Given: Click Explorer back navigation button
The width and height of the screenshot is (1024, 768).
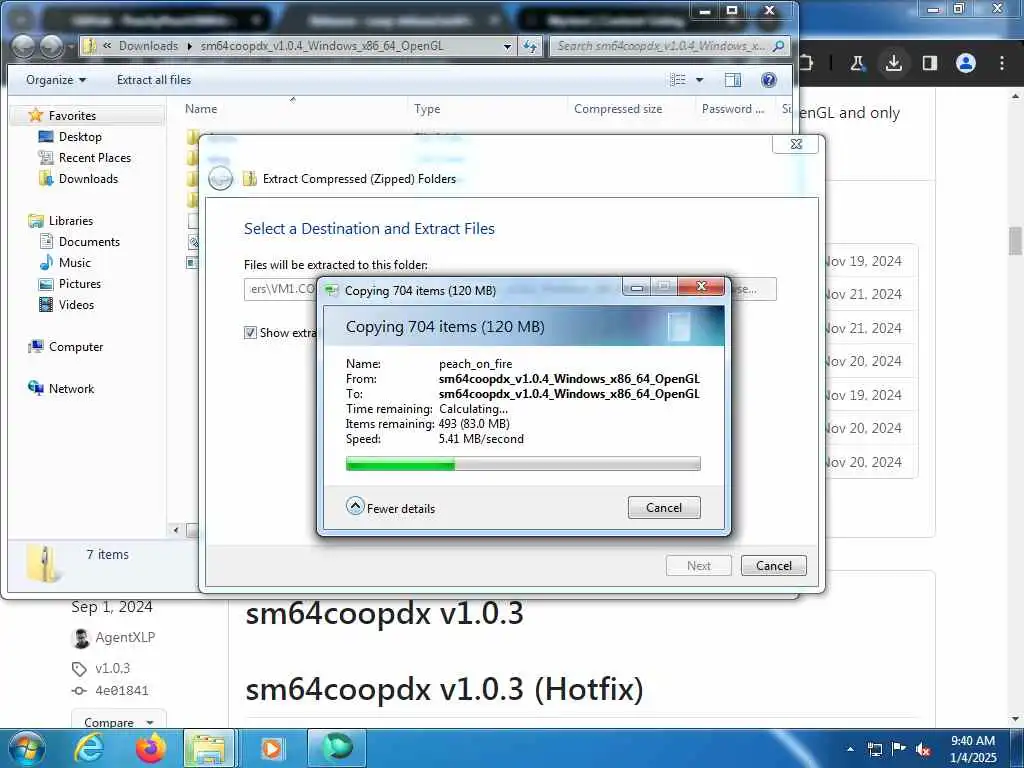Looking at the screenshot, I should click(24, 46).
